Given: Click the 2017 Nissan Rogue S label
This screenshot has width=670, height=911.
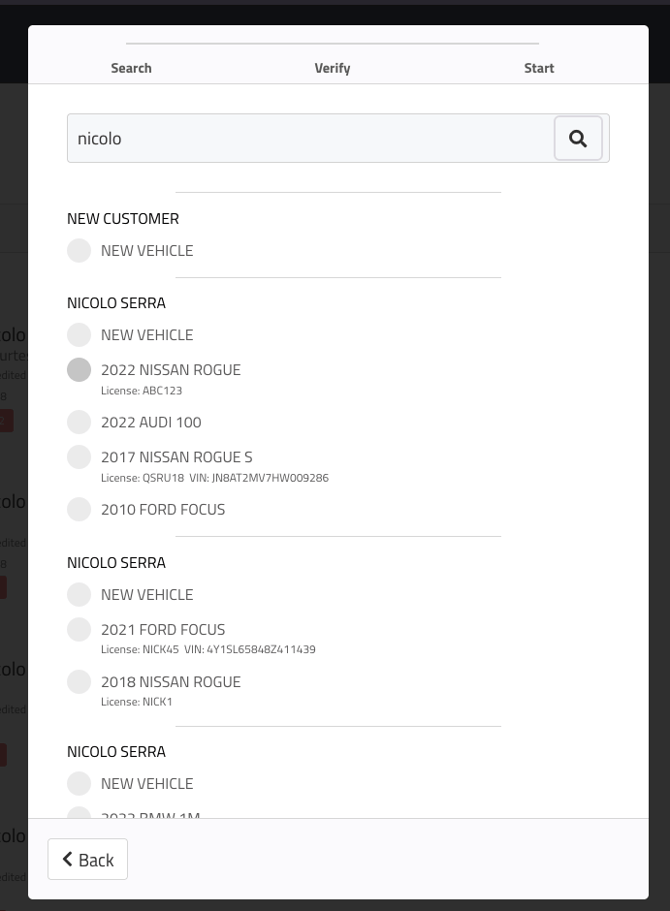Looking at the screenshot, I should pos(177,457).
